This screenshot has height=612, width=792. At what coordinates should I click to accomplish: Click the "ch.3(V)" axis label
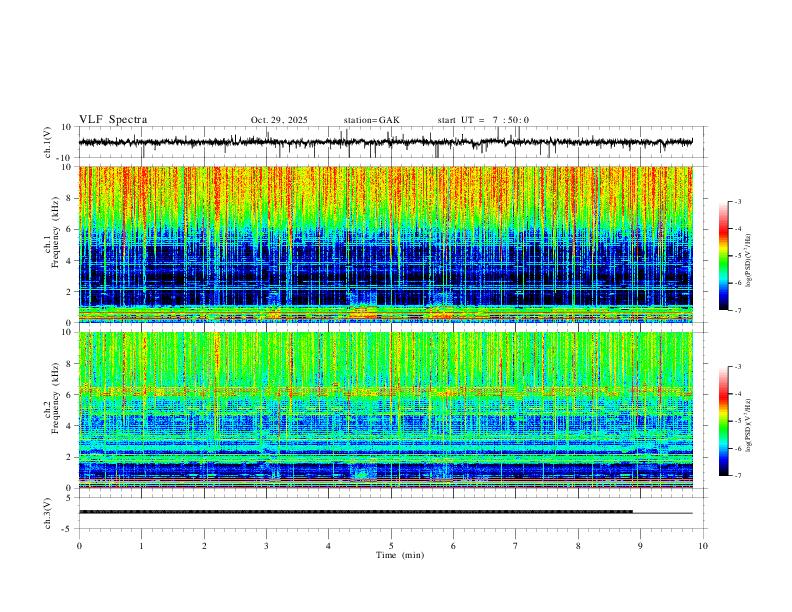(x=48, y=514)
